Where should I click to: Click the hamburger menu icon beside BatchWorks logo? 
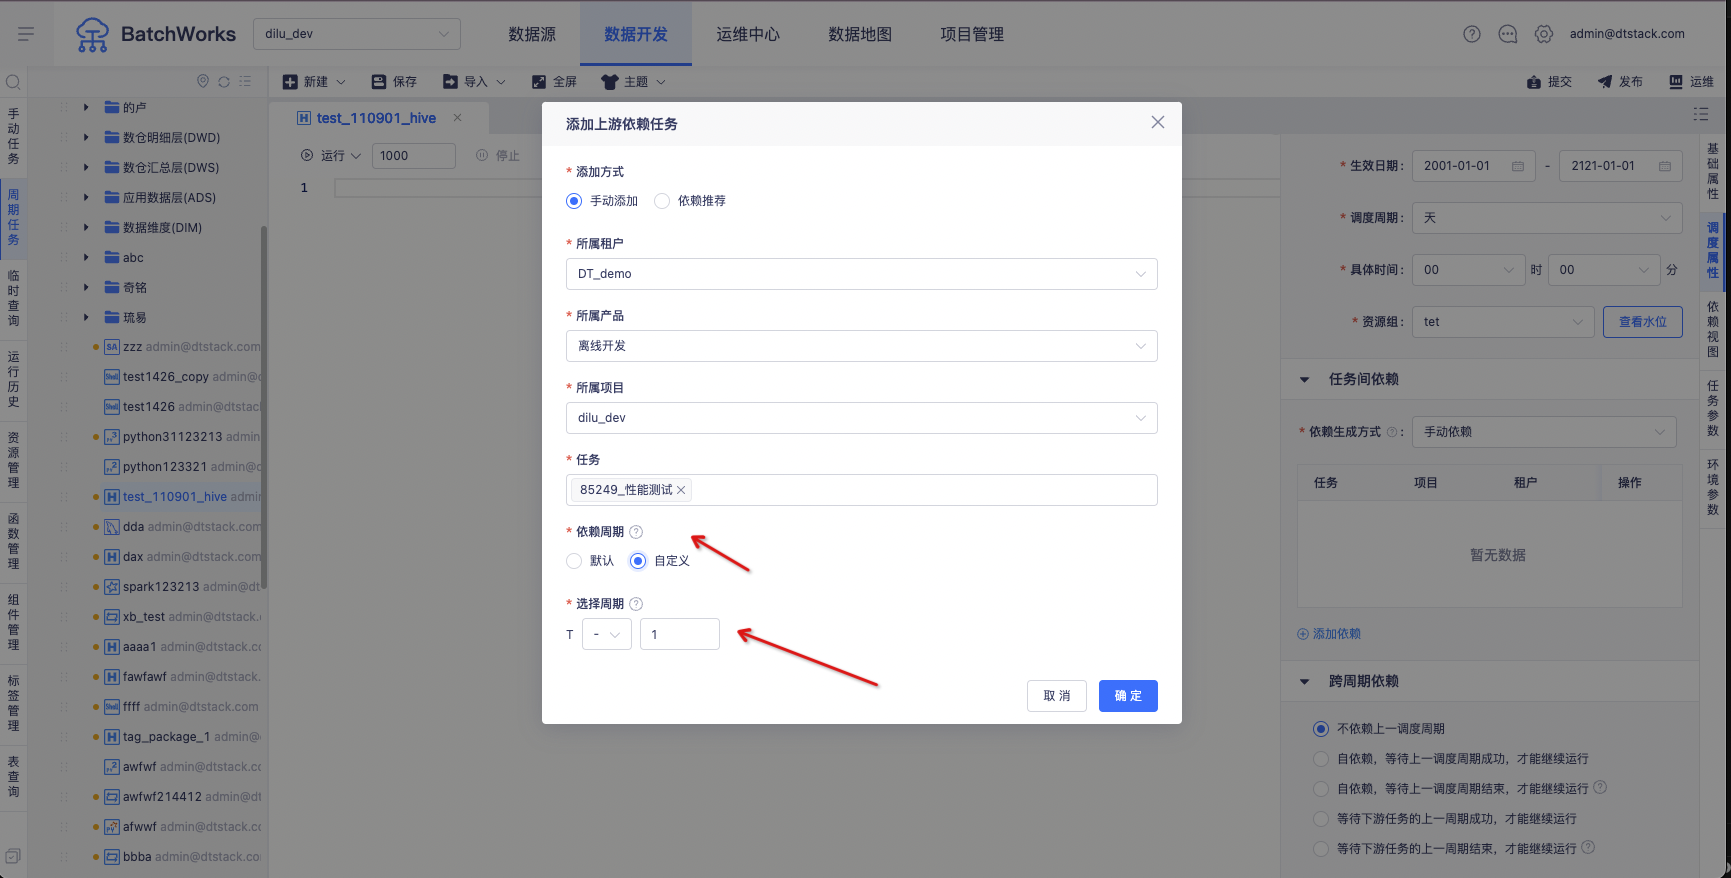26,34
